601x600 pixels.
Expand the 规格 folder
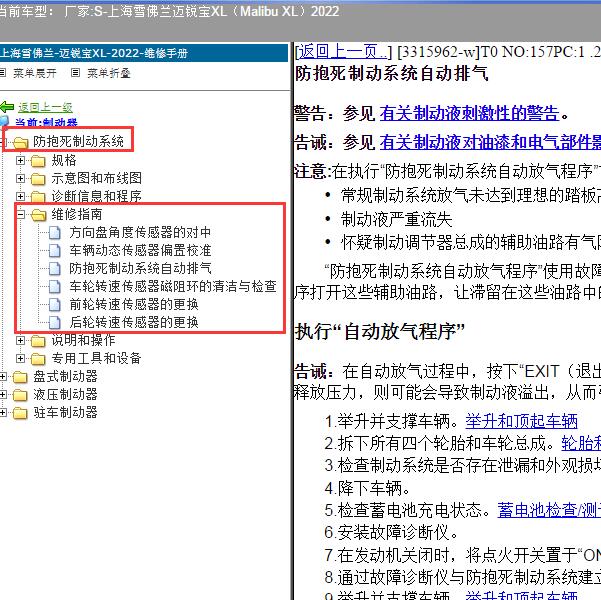(20, 160)
